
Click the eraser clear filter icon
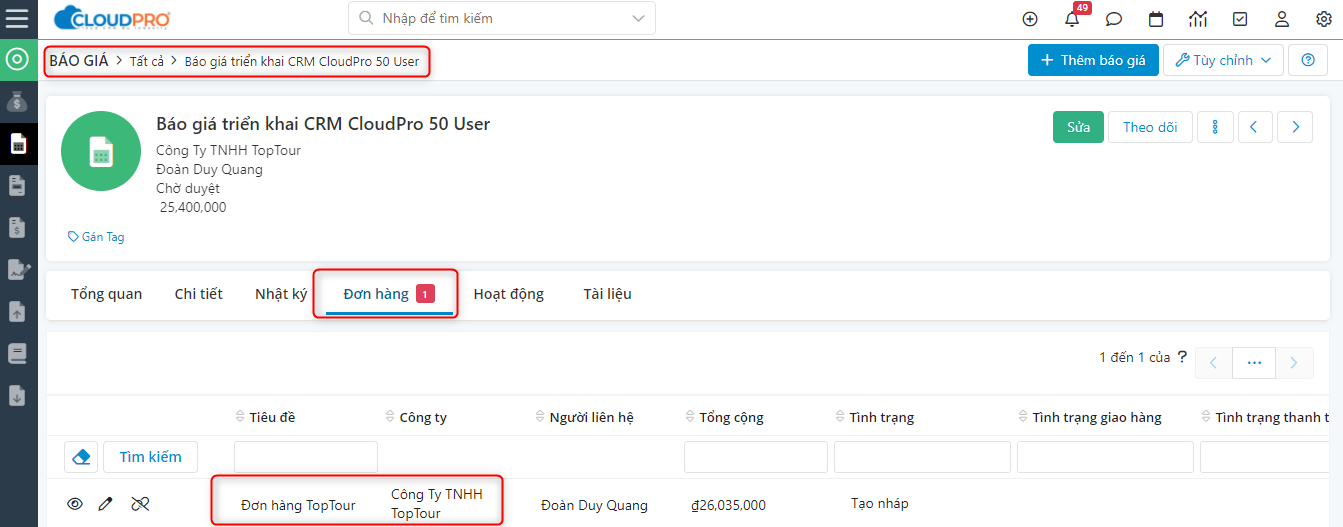pos(81,457)
